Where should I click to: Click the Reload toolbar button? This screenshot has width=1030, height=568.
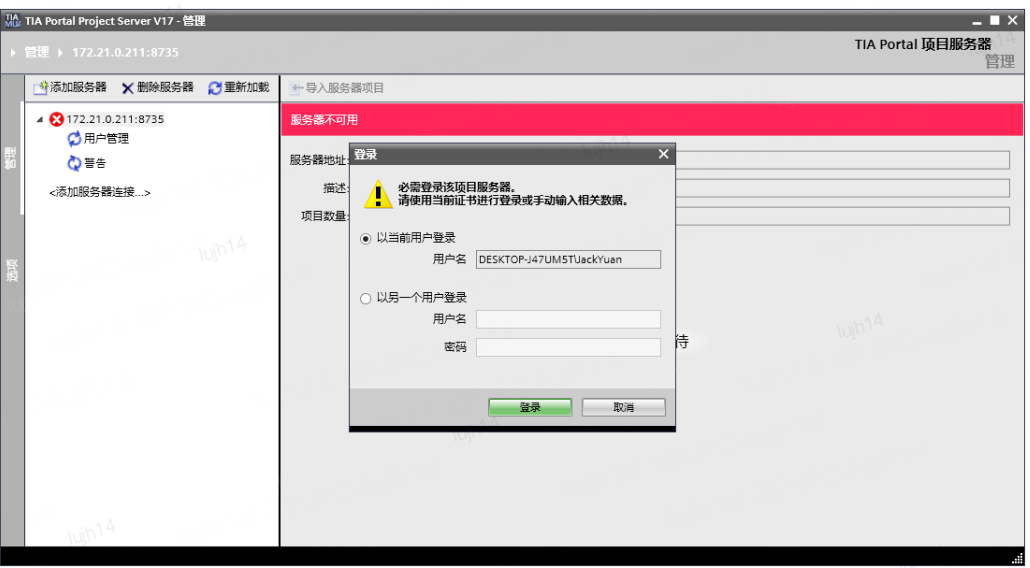[238, 87]
